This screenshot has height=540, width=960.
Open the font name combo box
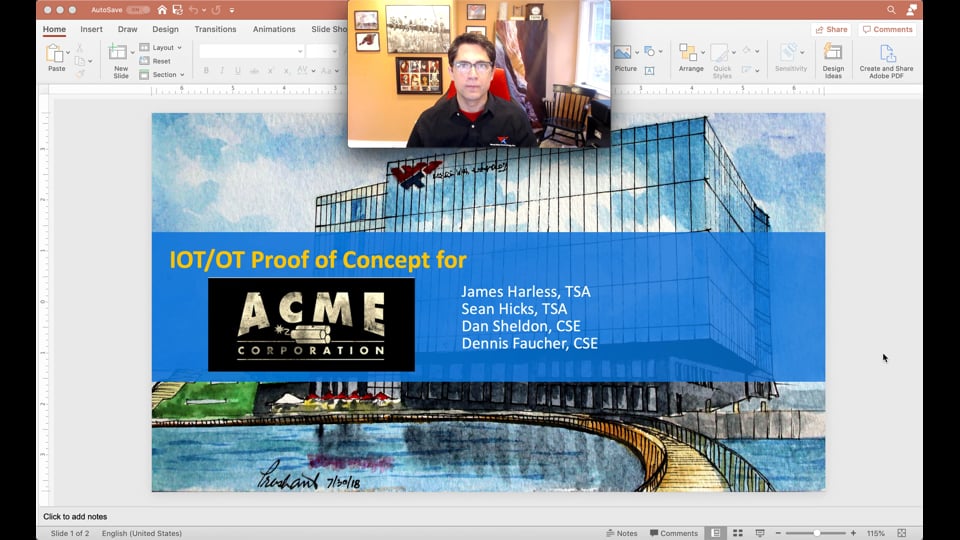click(x=251, y=51)
